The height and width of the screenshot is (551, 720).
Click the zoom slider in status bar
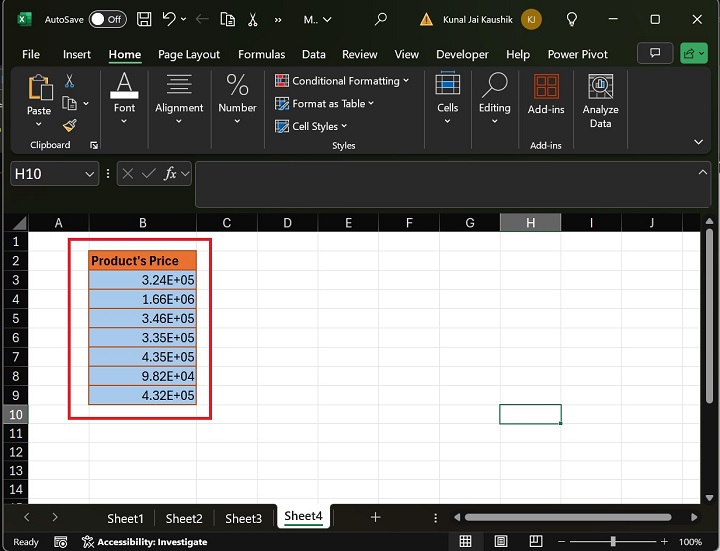pyautogui.click(x=613, y=541)
